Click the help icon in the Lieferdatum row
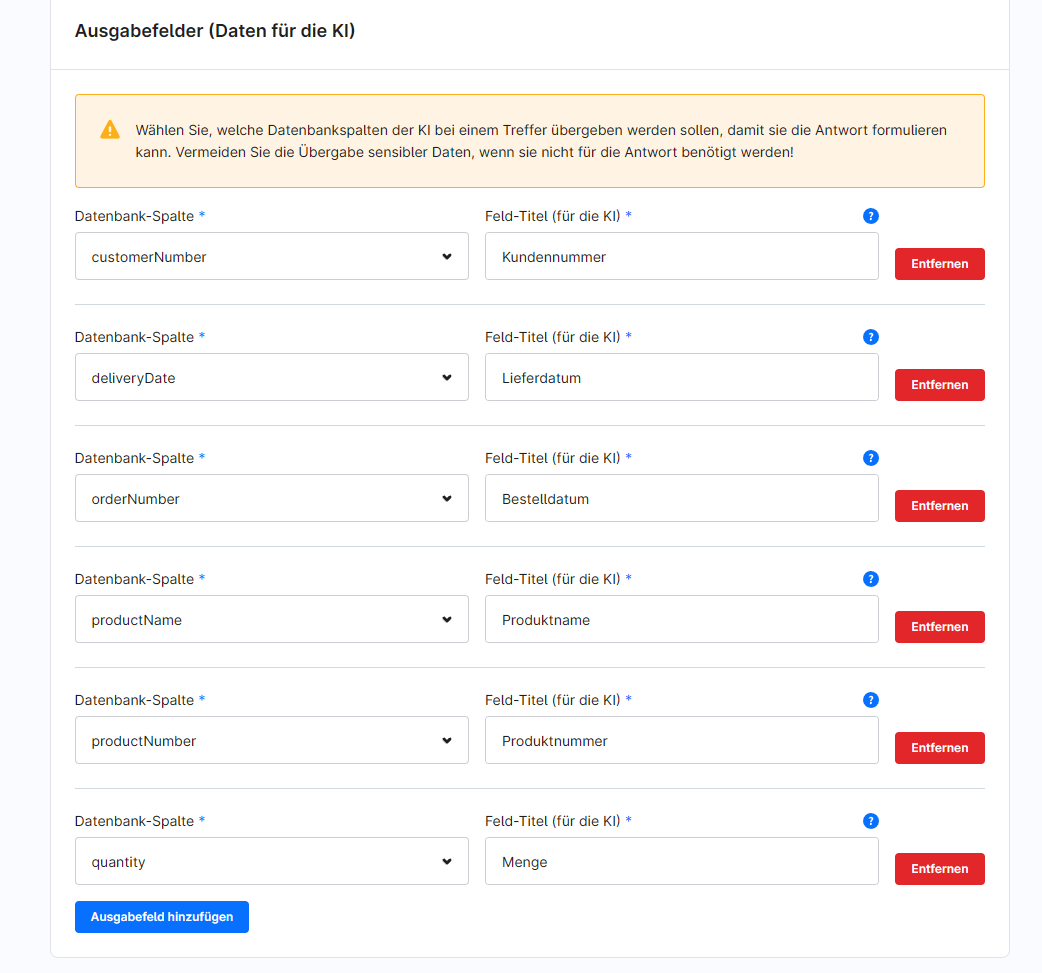The height and width of the screenshot is (973, 1042). pos(871,337)
